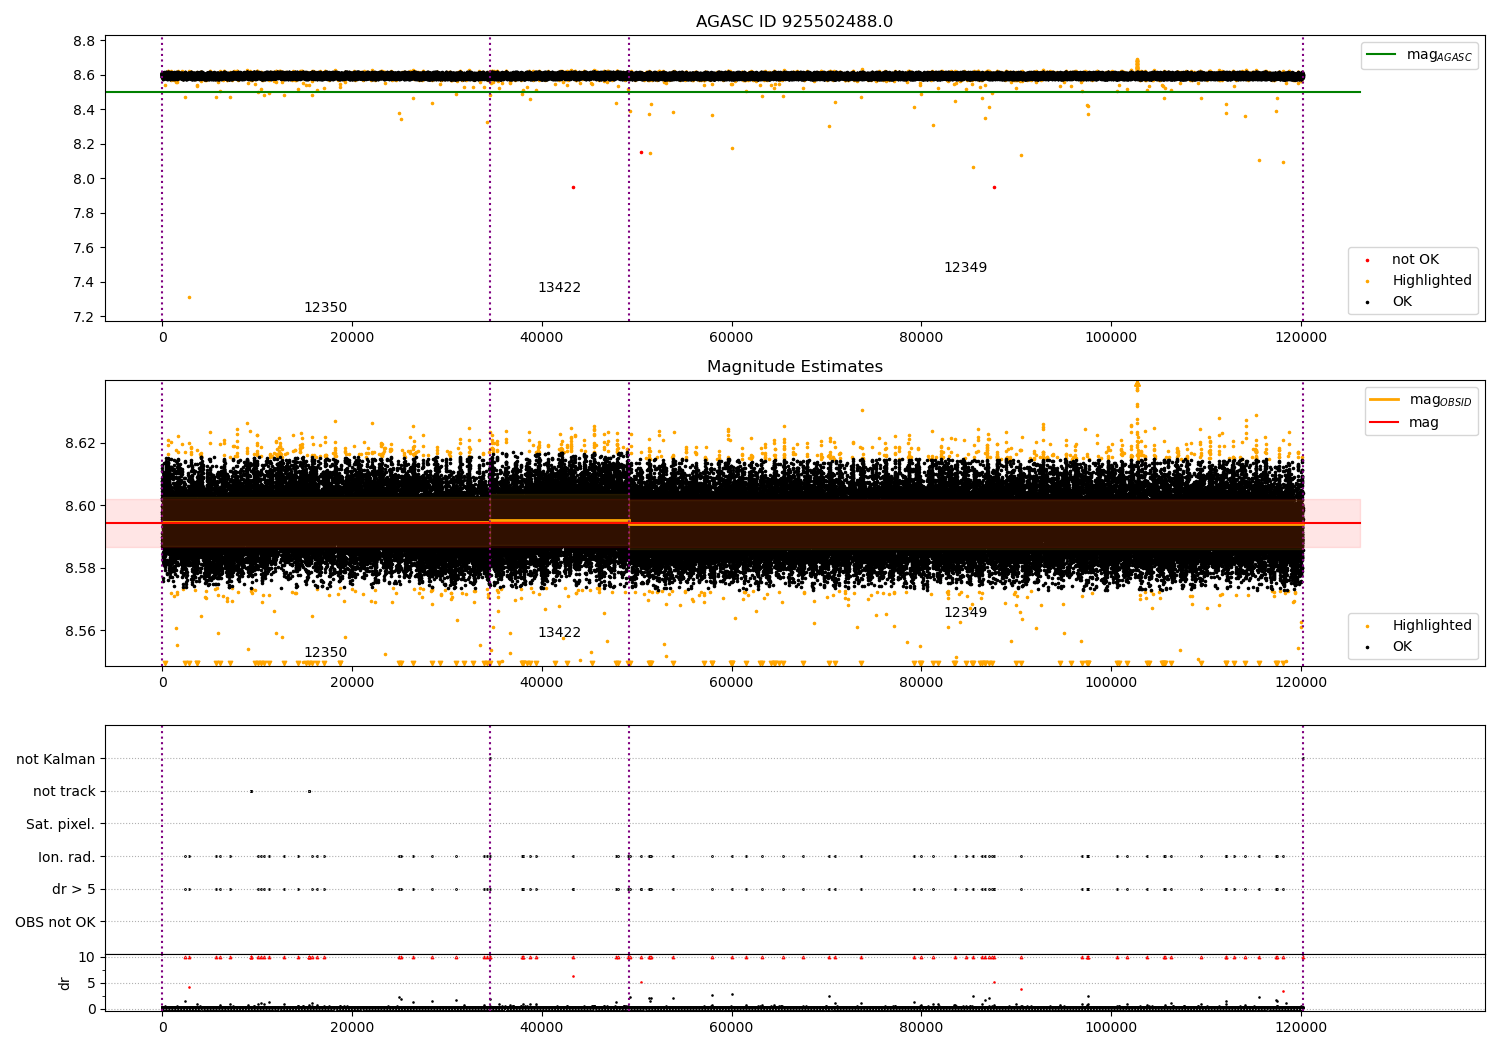This screenshot has width=1500, height=1050.
Task: Click the 7.8 y-tick of top plot
Action: click(x=85, y=214)
